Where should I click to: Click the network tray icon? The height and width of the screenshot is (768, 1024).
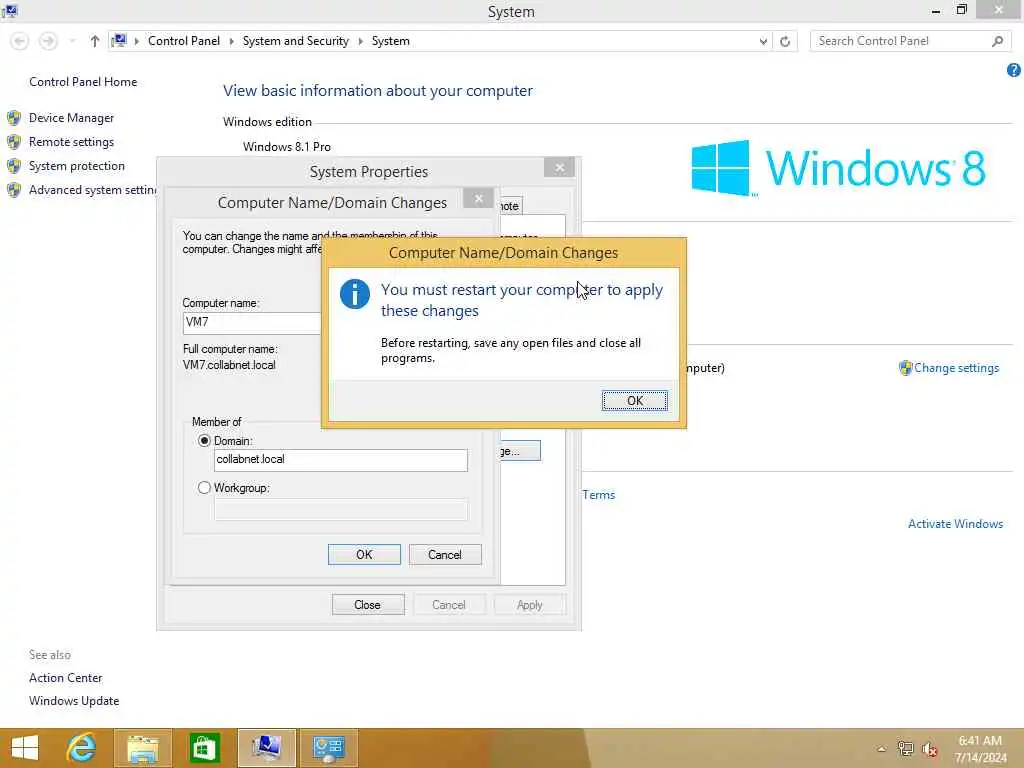pos(905,749)
